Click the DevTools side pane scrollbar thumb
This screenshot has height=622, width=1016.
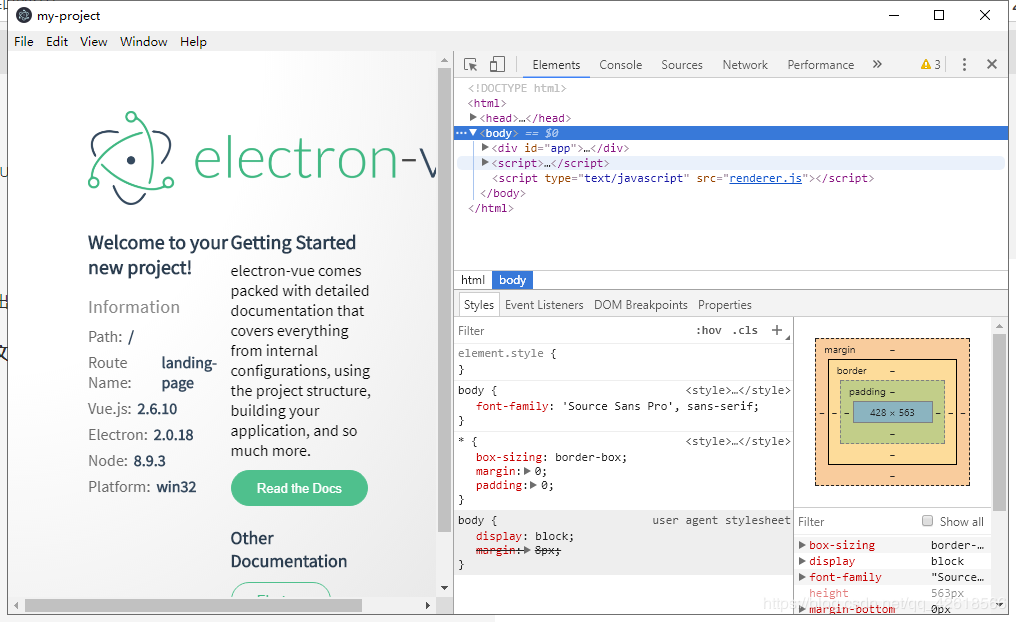pyautogui.click(x=999, y=421)
